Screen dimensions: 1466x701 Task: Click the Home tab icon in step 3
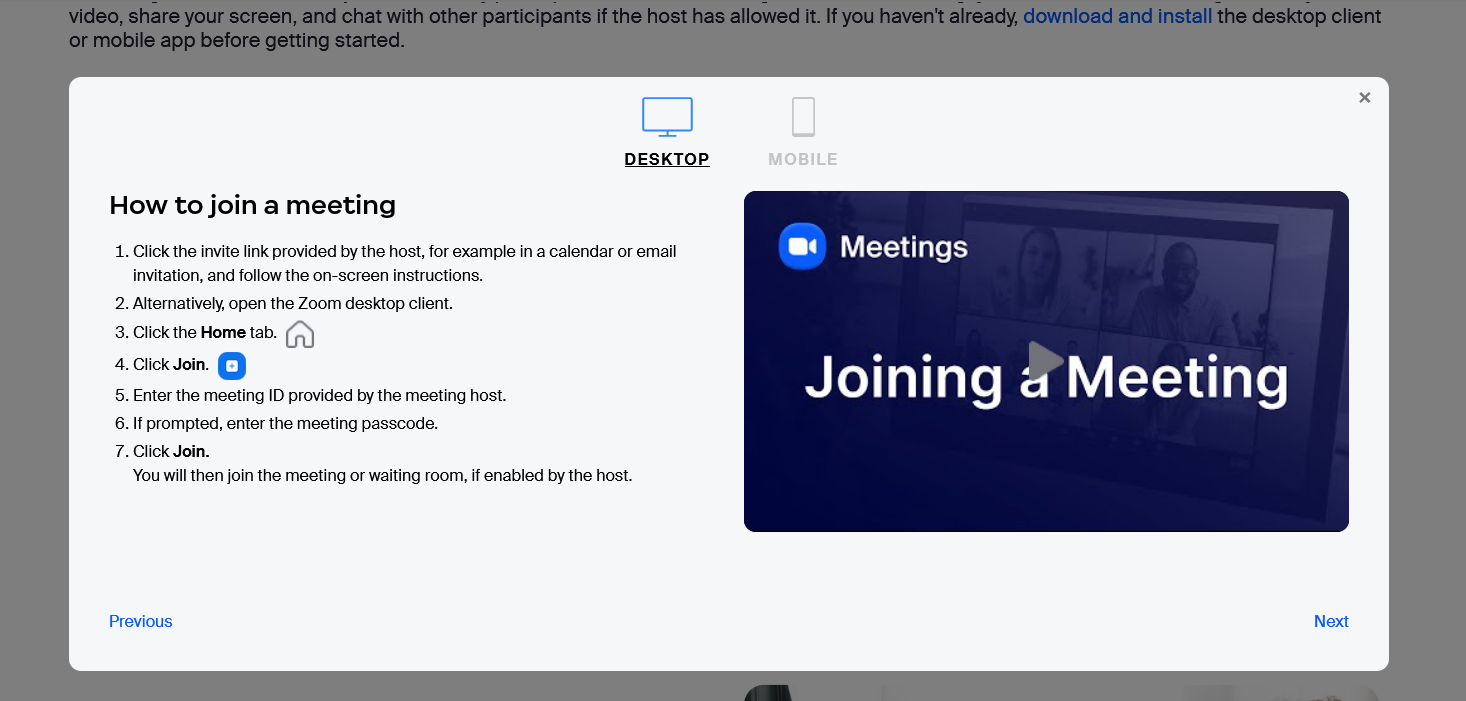tap(299, 331)
